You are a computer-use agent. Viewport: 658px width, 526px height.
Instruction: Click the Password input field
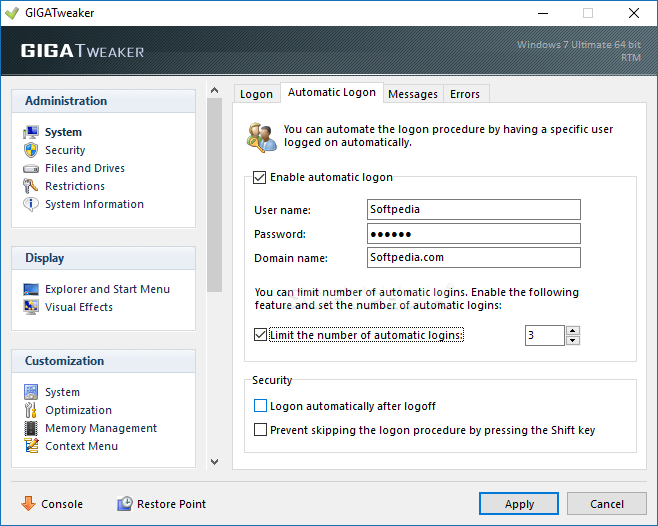click(x=474, y=233)
